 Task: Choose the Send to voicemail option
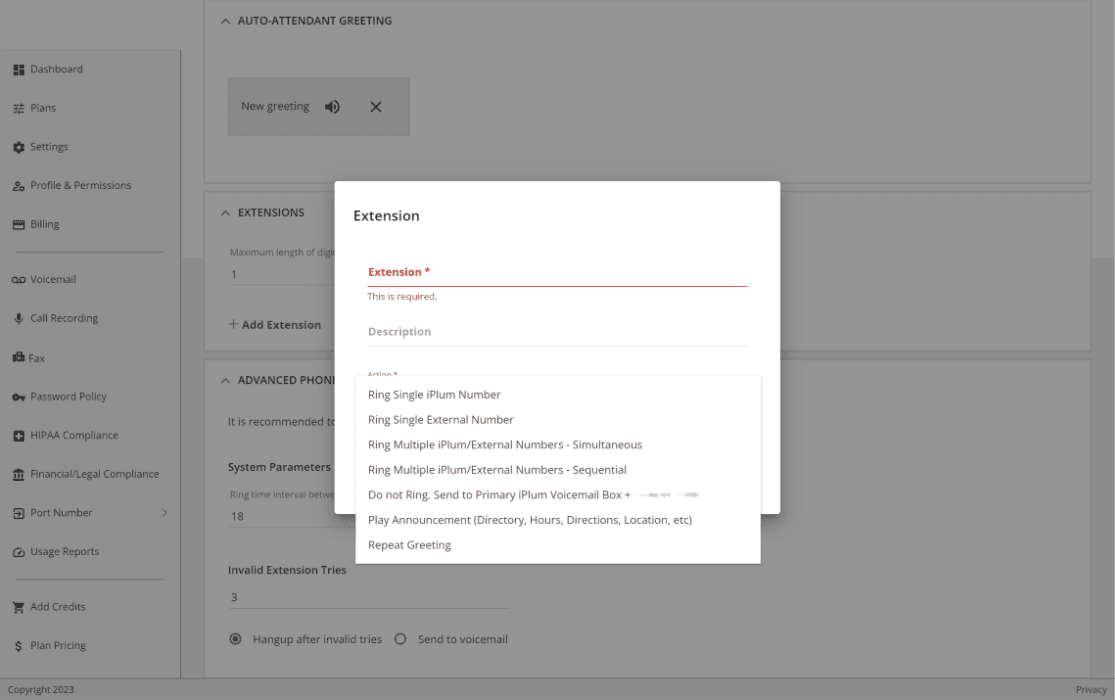pyautogui.click(x=400, y=639)
